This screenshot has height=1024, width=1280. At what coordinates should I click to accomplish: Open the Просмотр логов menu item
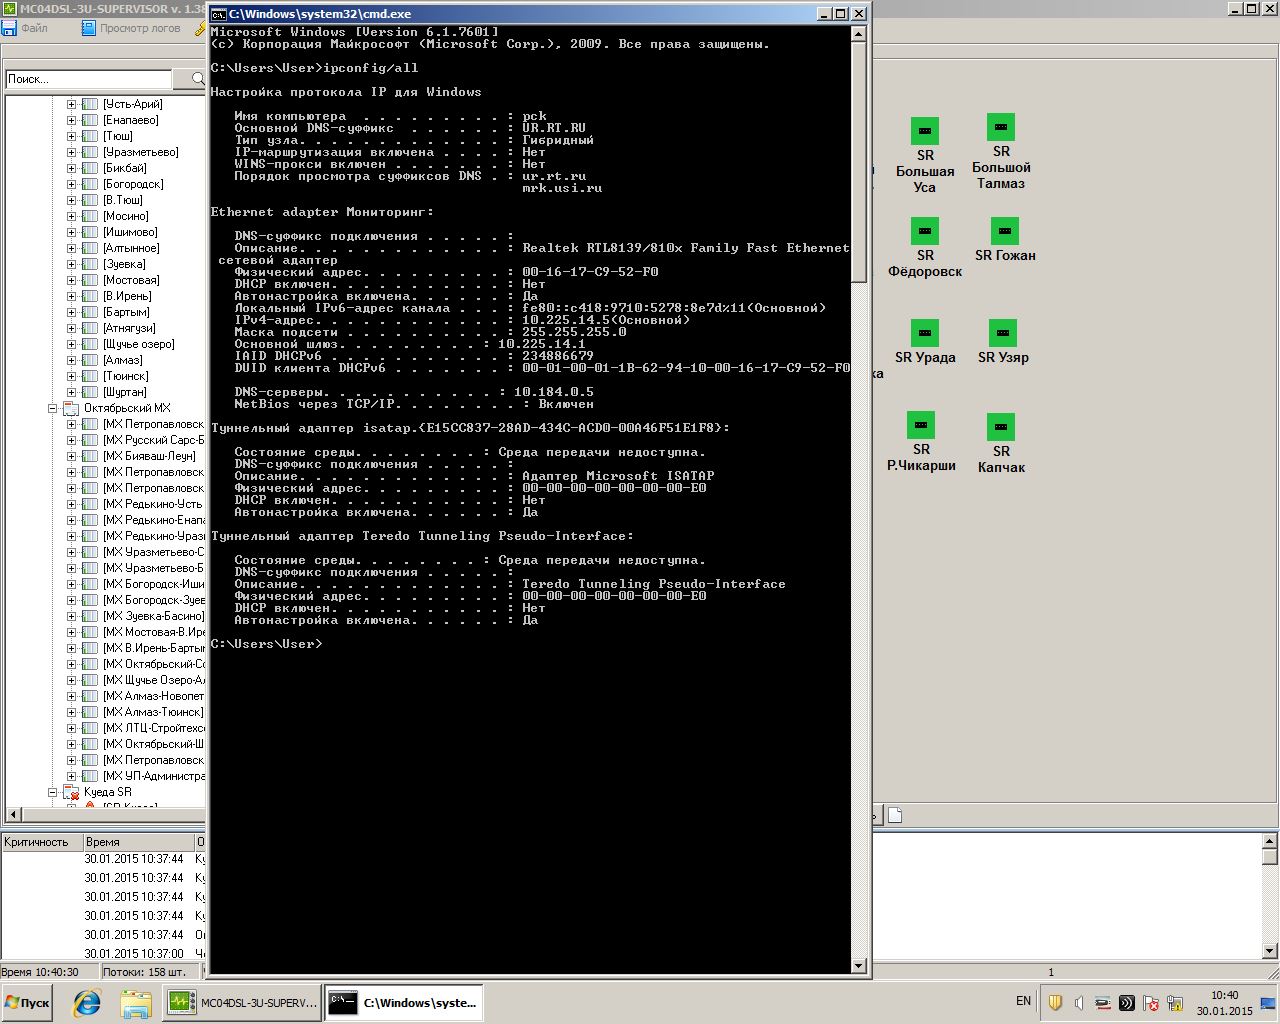tap(131, 28)
